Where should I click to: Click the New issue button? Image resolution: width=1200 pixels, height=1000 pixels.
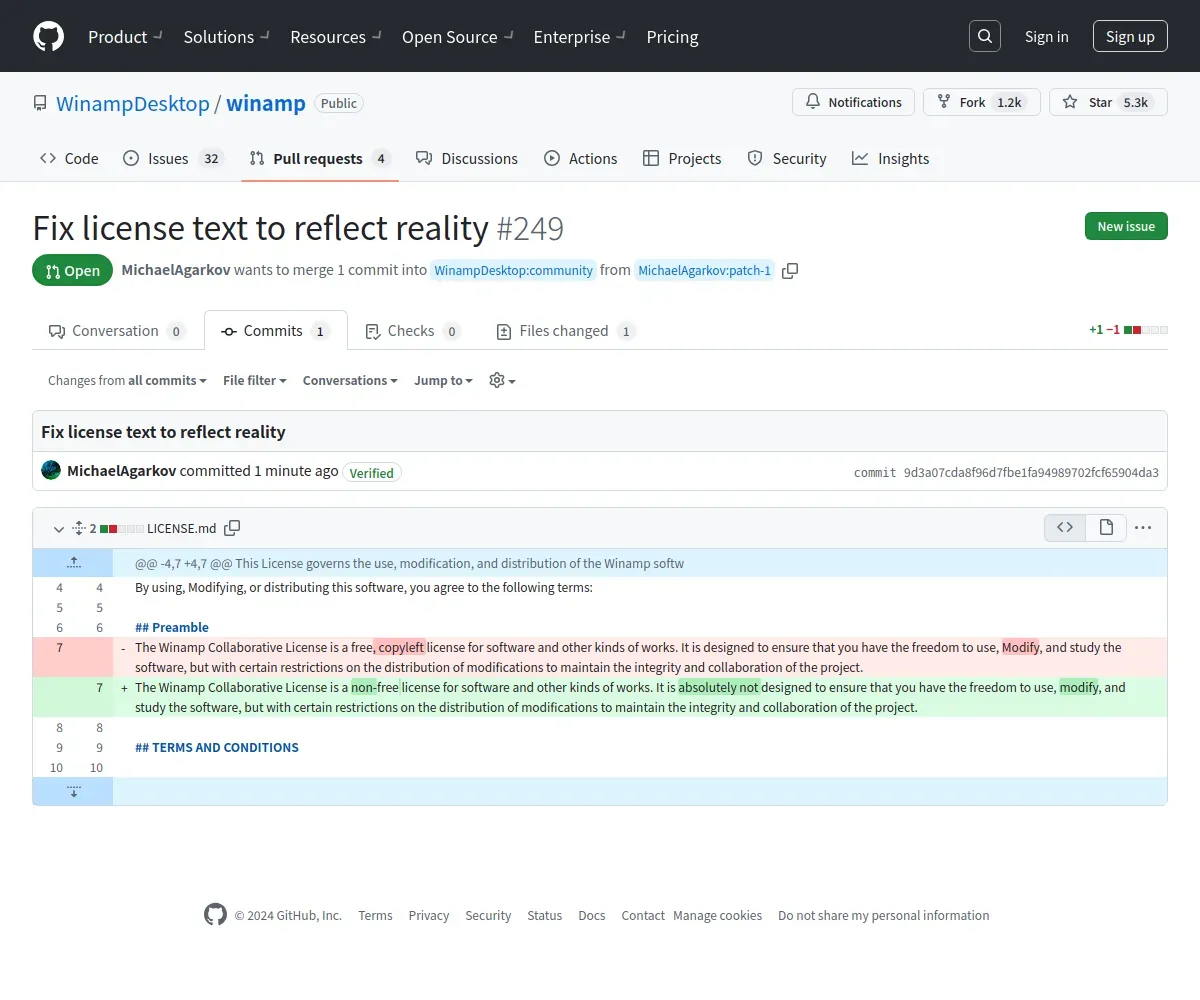[x=1126, y=226]
